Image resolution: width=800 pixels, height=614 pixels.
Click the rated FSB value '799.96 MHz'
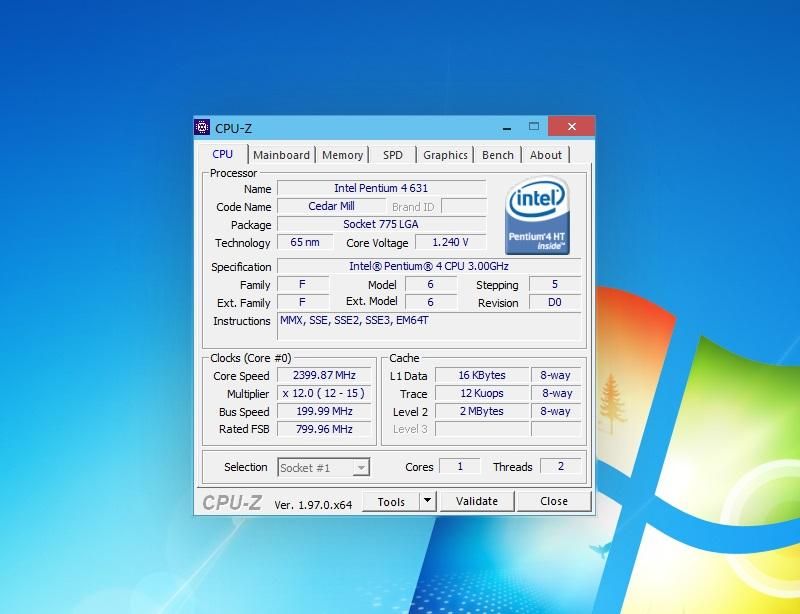(324, 429)
